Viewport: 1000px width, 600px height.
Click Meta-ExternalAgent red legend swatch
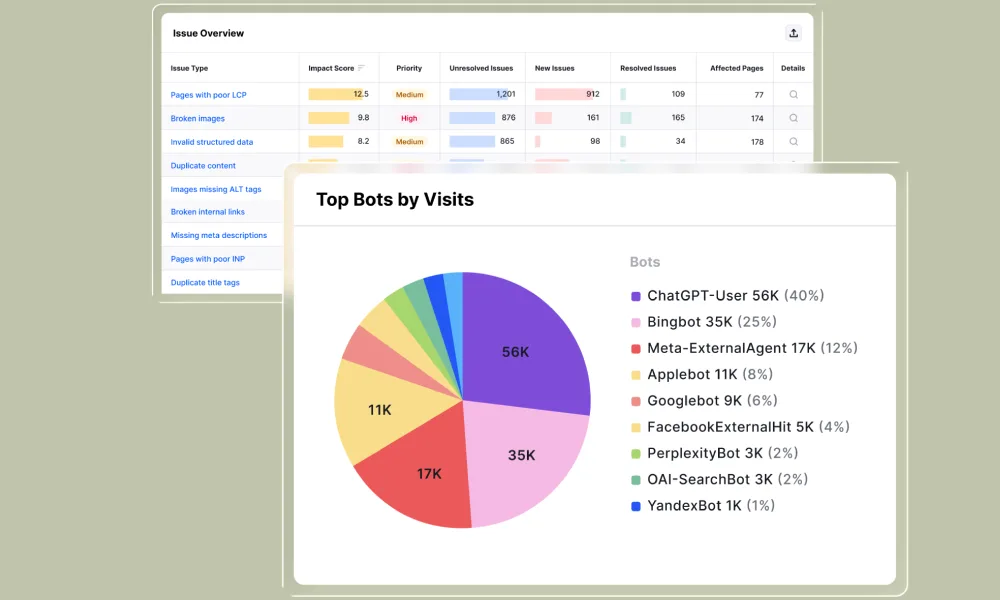635,349
